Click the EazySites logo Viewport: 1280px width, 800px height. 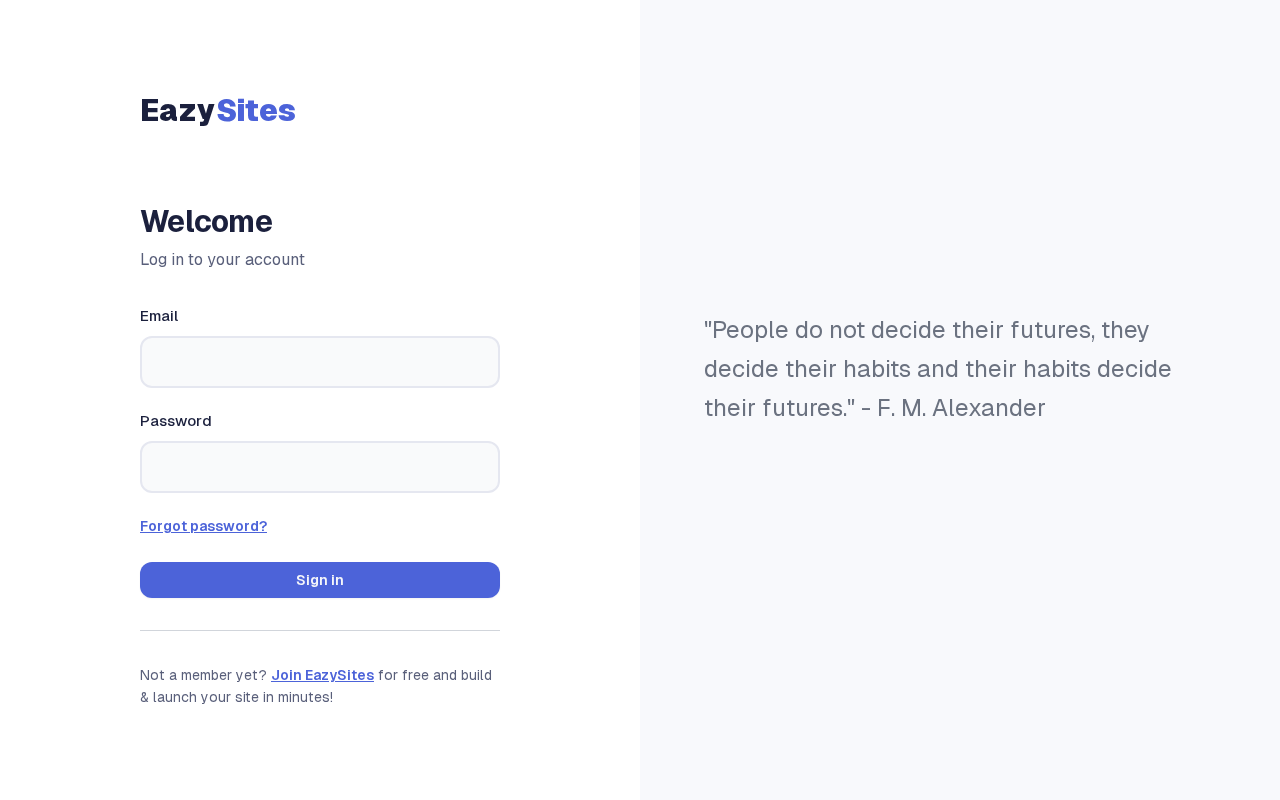(218, 110)
